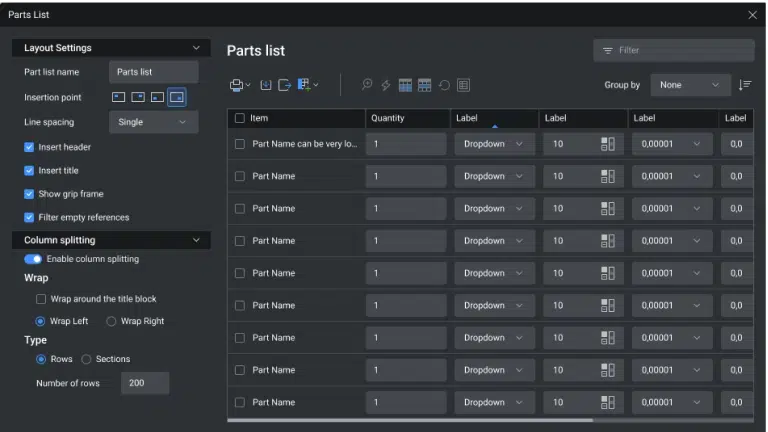Click the print icon in the toolbar
The image size is (768, 432).
pos(236,85)
